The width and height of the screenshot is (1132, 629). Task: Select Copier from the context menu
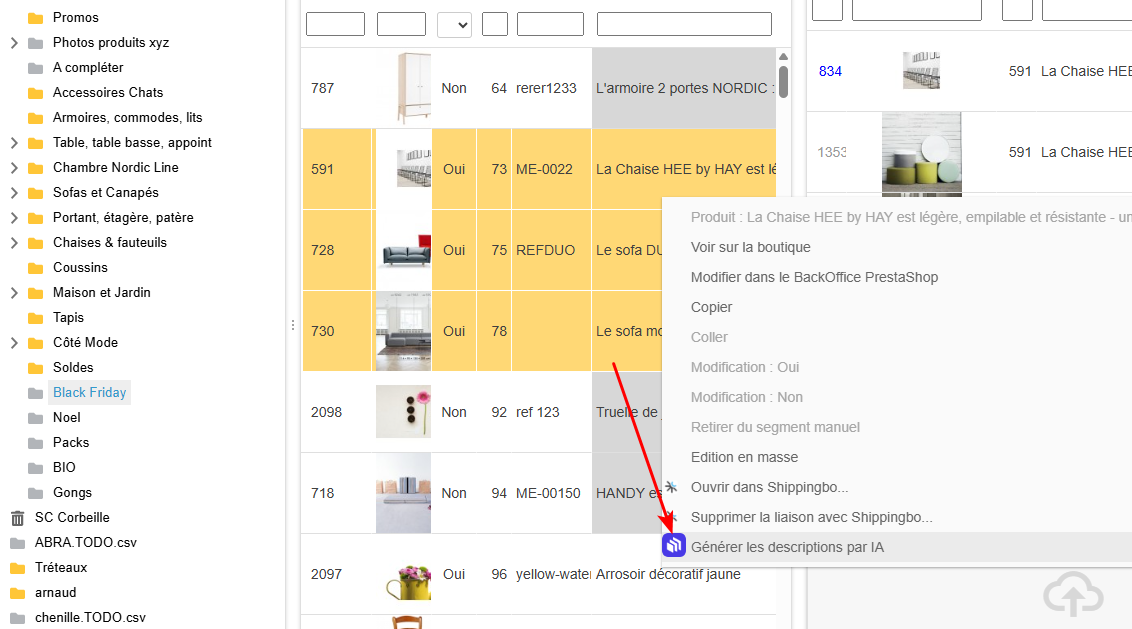[711, 307]
